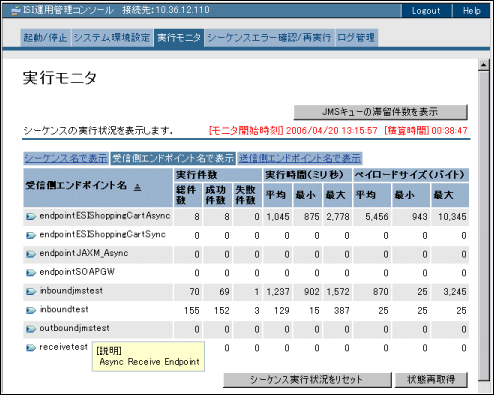The width and height of the screenshot is (494, 395).
Task: Click the 状態再取得 button
Action: click(431, 380)
